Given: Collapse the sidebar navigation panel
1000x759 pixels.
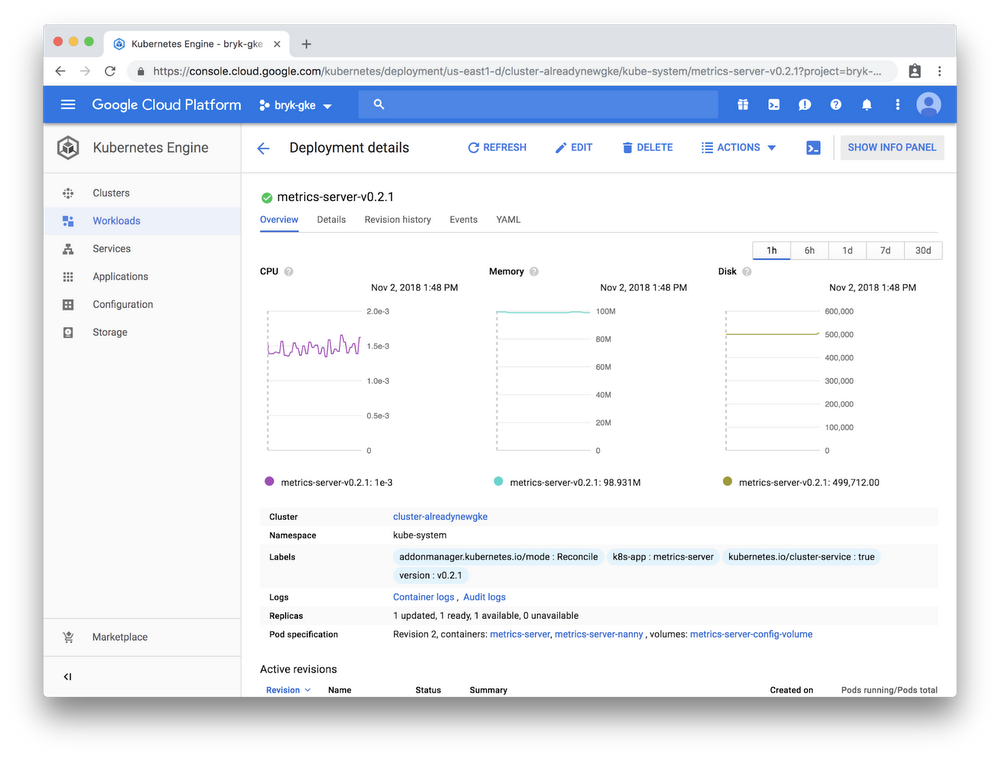Looking at the screenshot, I should [x=68, y=677].
